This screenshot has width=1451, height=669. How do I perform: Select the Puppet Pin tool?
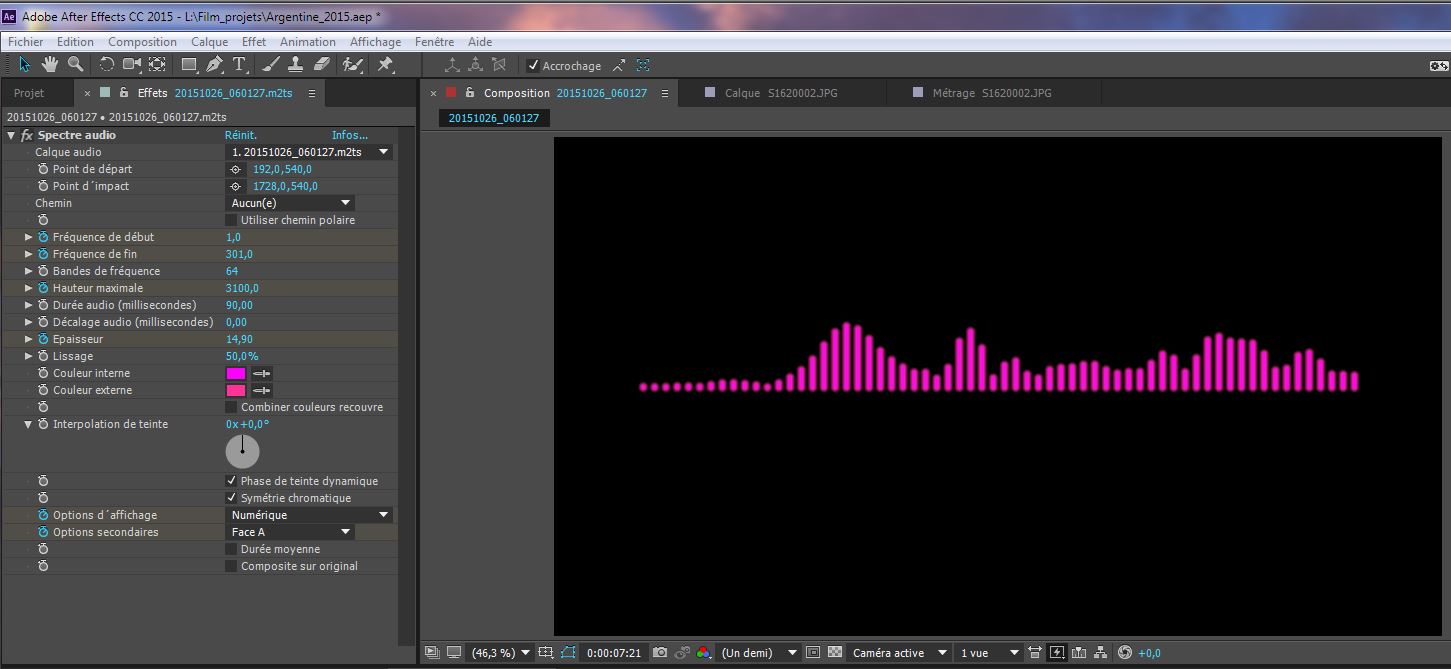385,65
